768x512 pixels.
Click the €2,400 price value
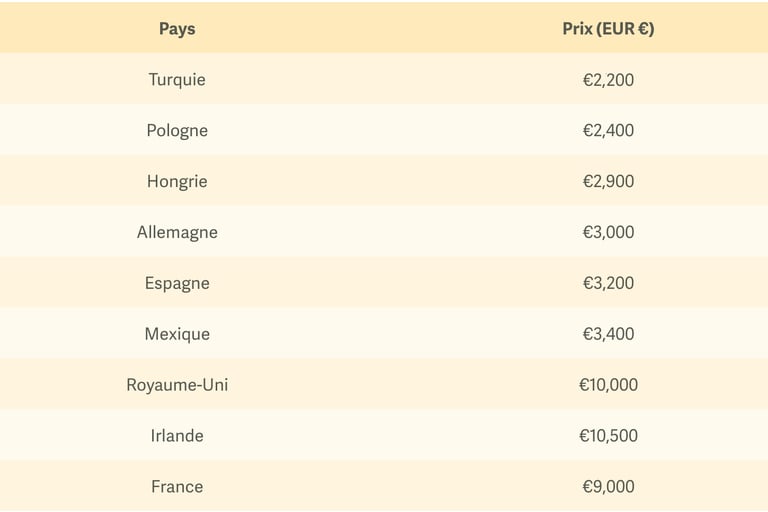608,131
